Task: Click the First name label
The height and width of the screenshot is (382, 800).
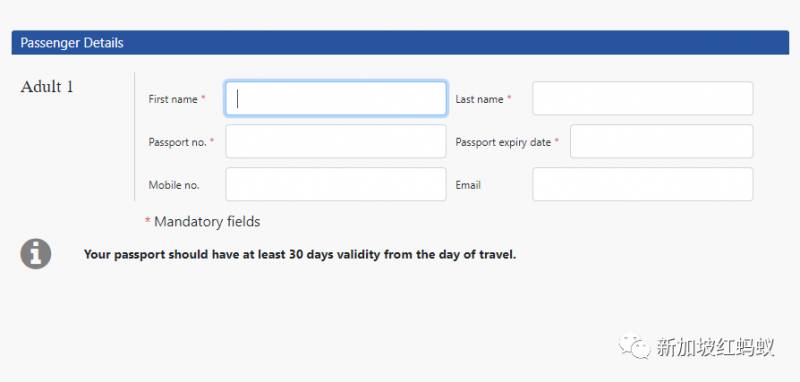Action: tap(173, 99)
